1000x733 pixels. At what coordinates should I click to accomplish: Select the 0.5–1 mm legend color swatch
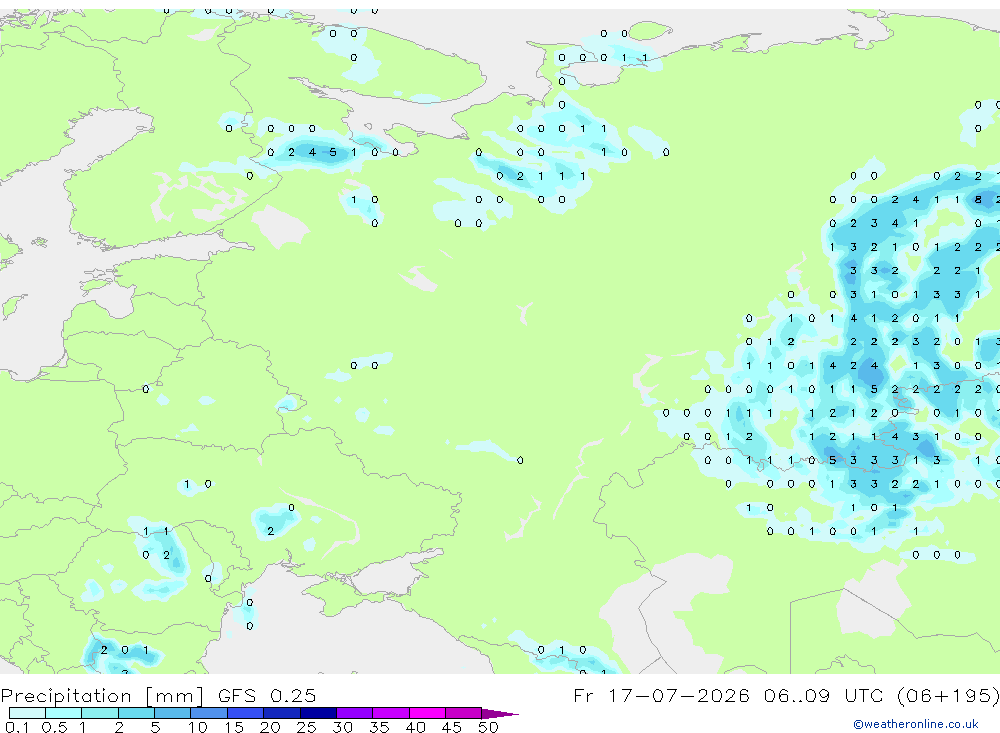click(x=64, y=713)
